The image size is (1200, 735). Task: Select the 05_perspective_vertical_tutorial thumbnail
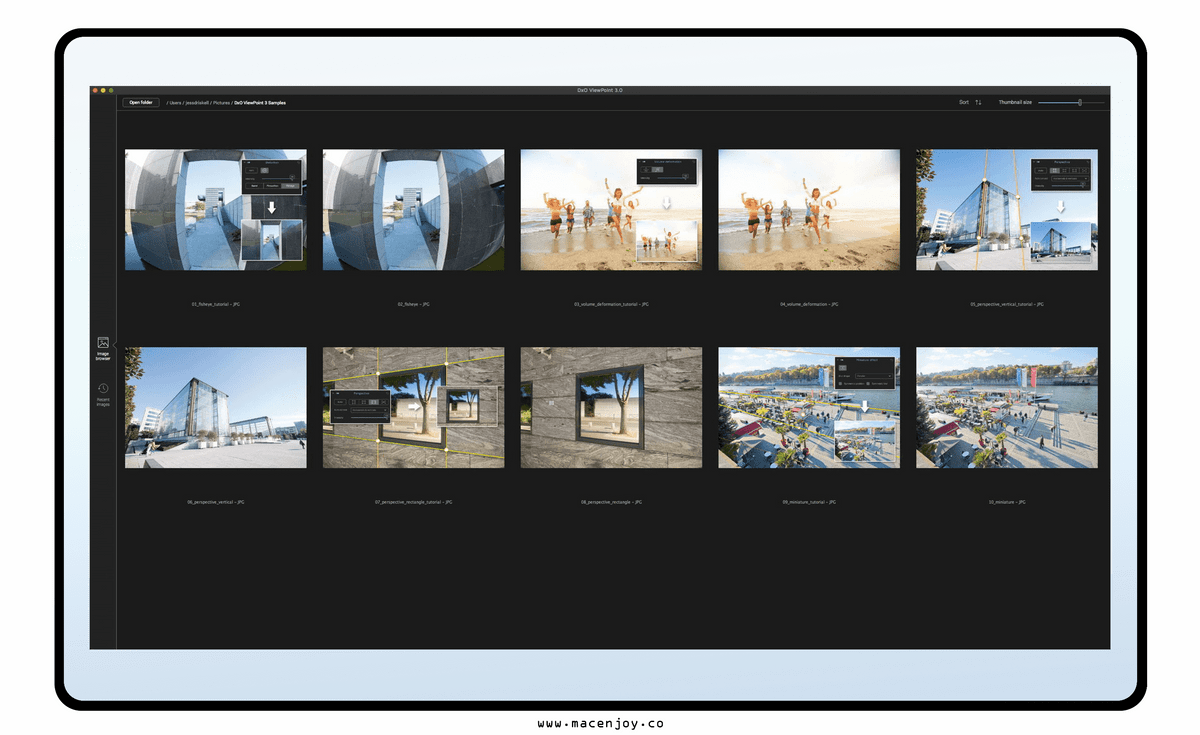pos(1007,210)
